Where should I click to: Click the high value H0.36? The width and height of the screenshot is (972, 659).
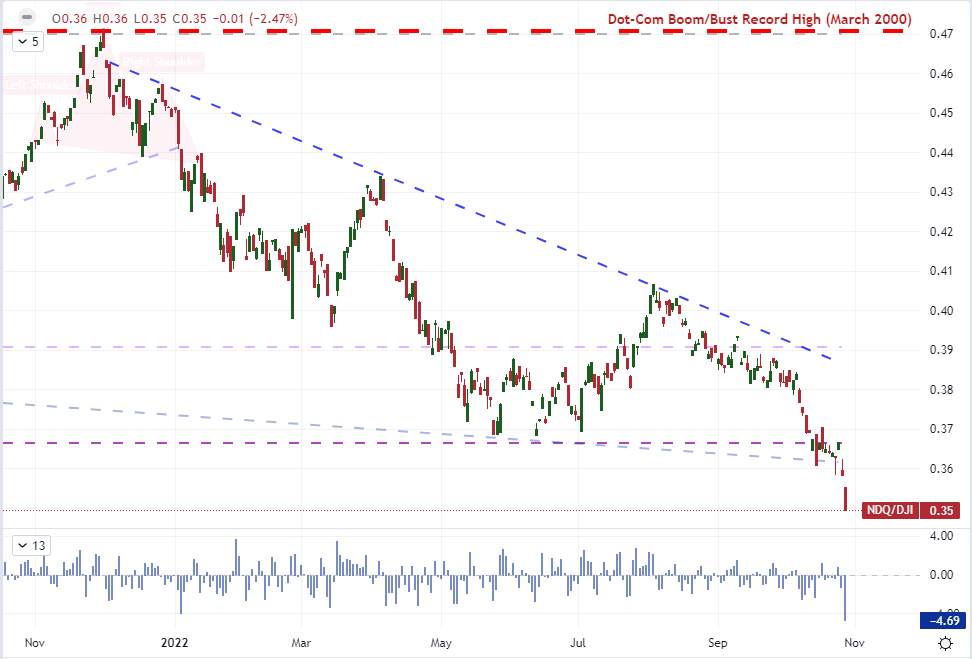coord(110,19)
